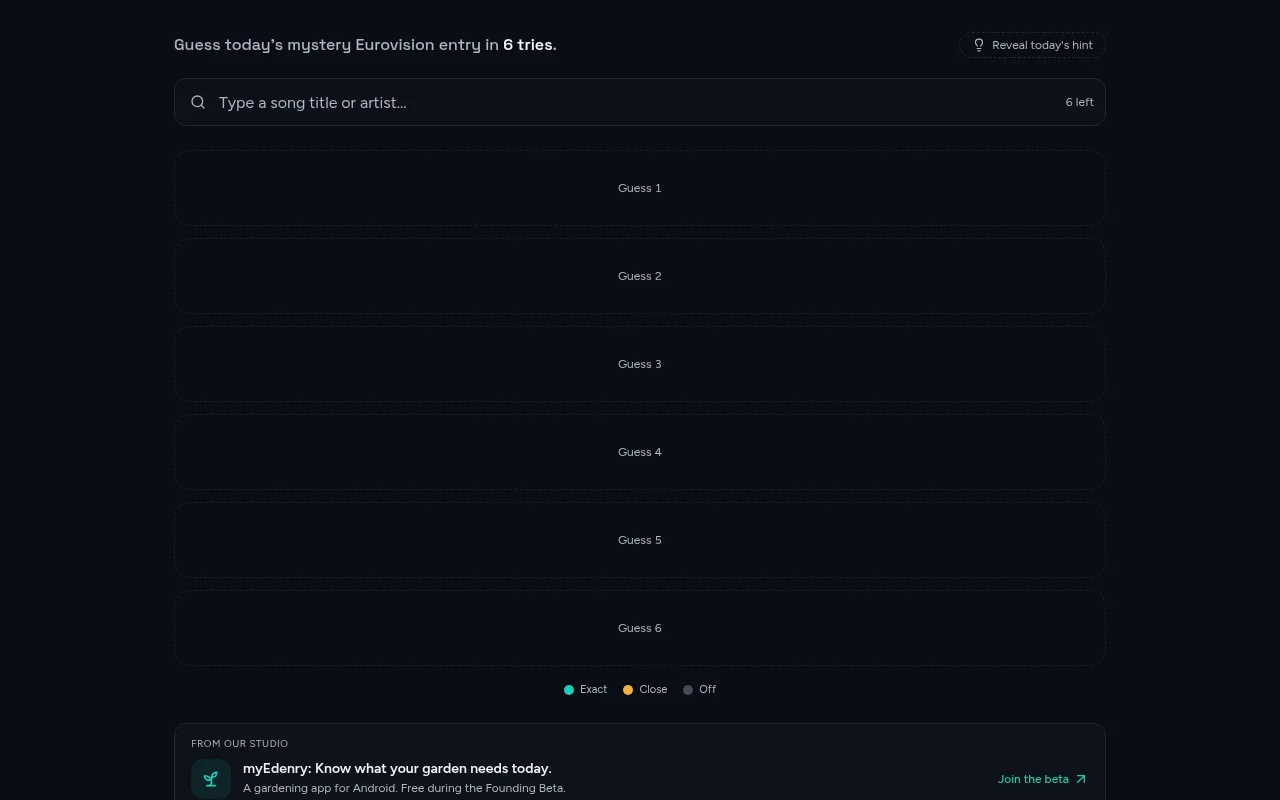Click the teal Exact legend dot

click(x=569, y=690)
